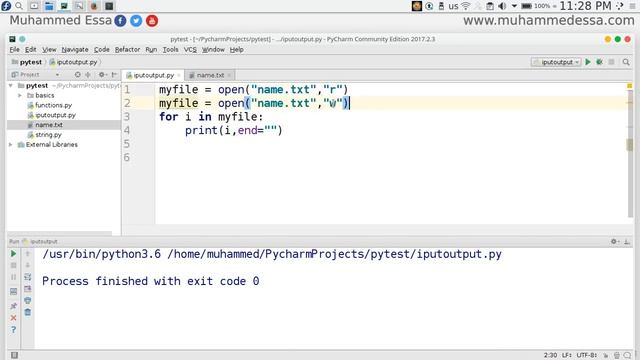This screenshot has width=640, height=360.
Task: Click the desktop search magnifier icon
Action: pyautogui.click(x=19, y=6)
